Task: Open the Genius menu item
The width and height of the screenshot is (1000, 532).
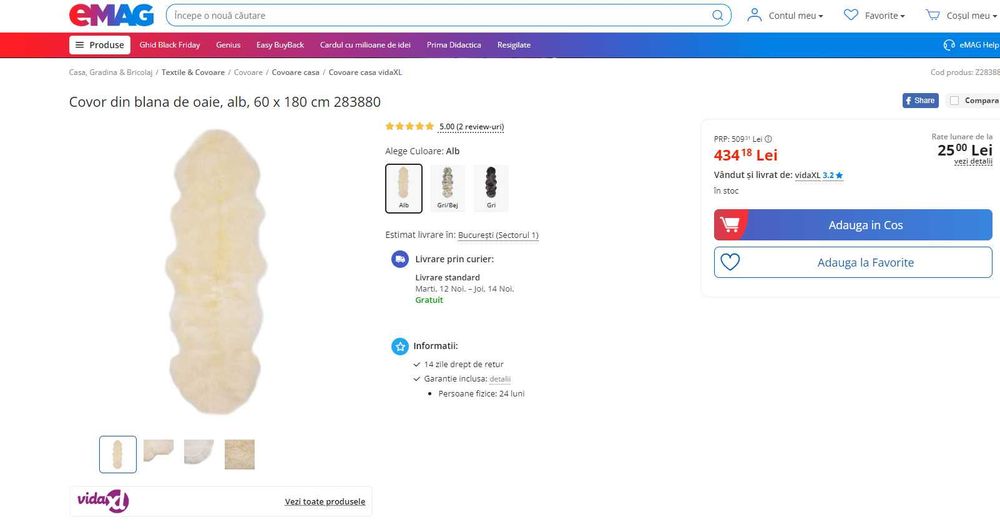Action: click(228, 45)
